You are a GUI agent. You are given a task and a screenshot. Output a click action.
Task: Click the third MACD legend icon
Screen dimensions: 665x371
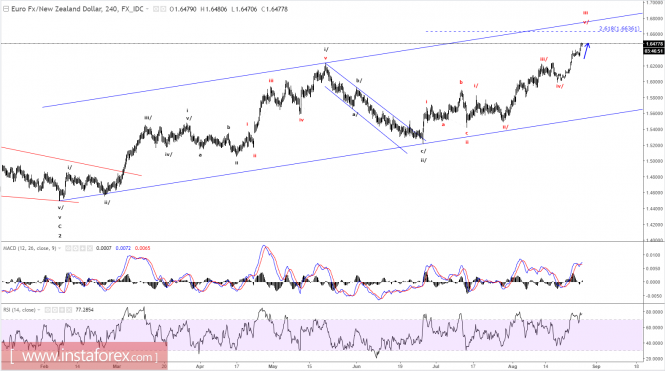[83, 248]
